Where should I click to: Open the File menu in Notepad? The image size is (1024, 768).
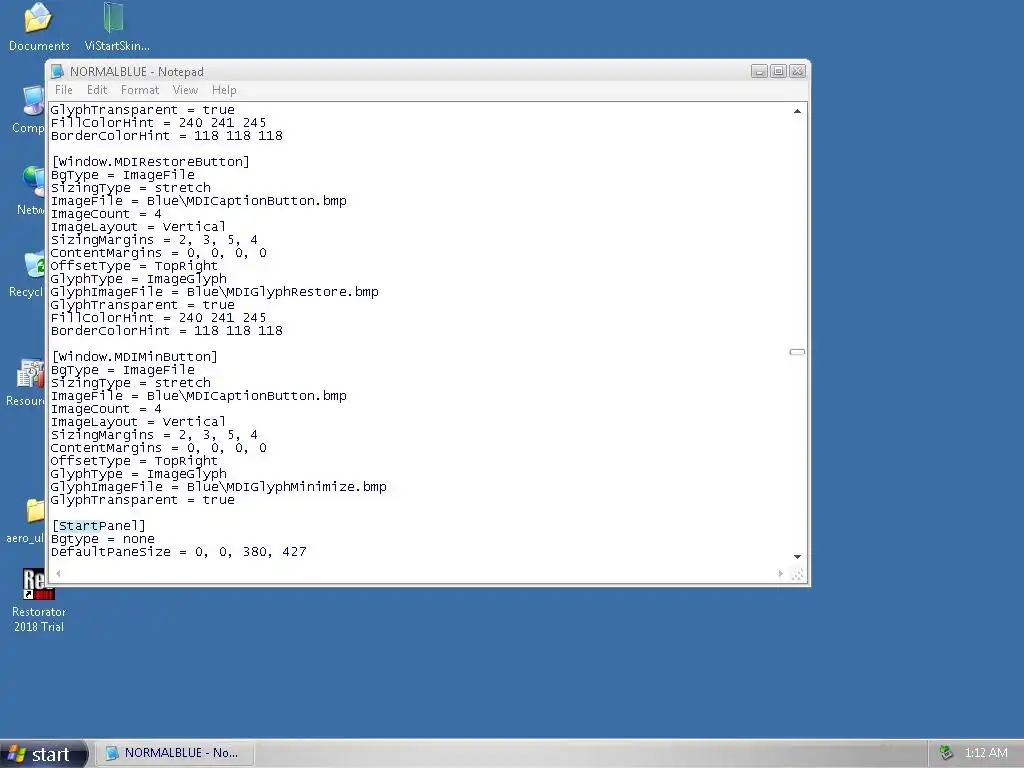pos(63,90)
